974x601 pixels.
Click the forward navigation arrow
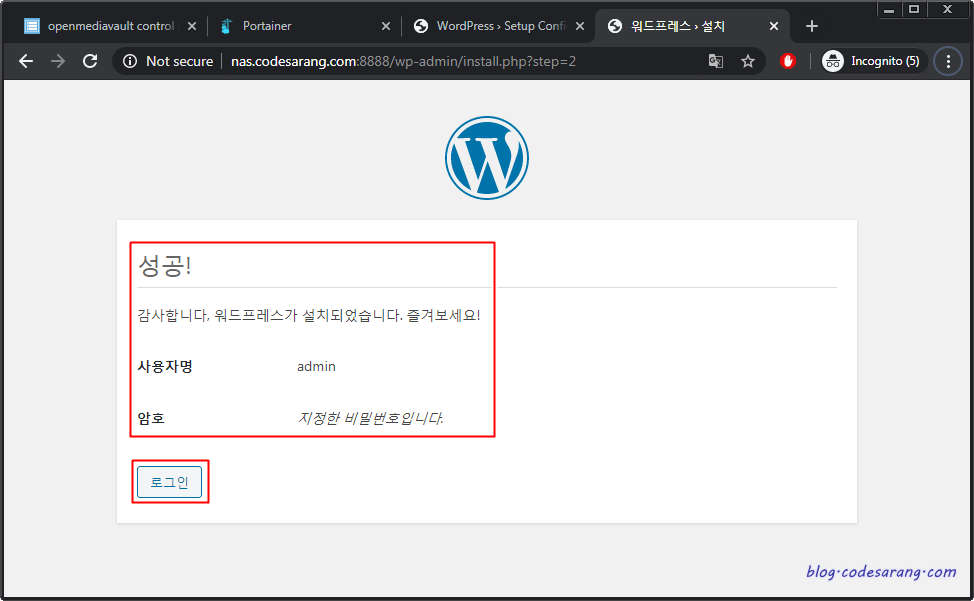click(x=58, y=61)
